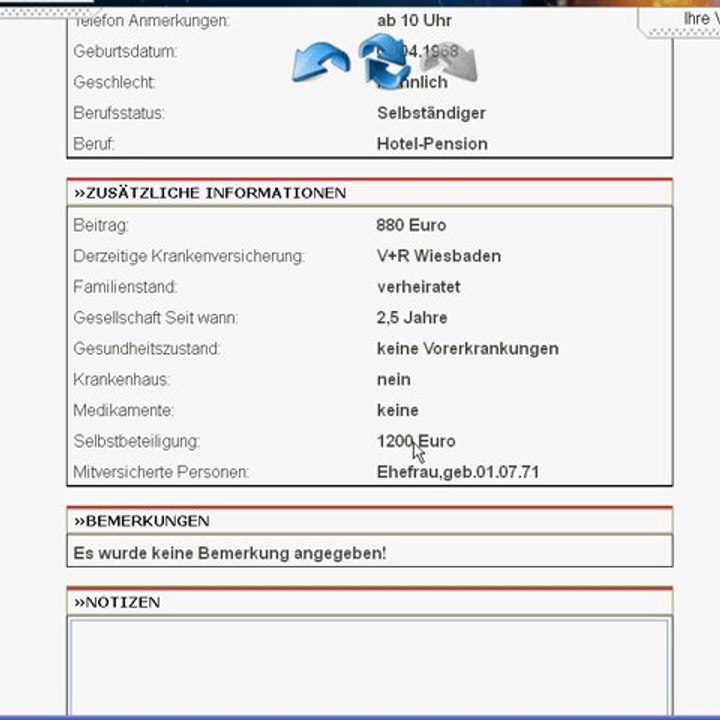
Task: Select the value 'V+R Wiesbaden'
Action: tap(439, 256)
